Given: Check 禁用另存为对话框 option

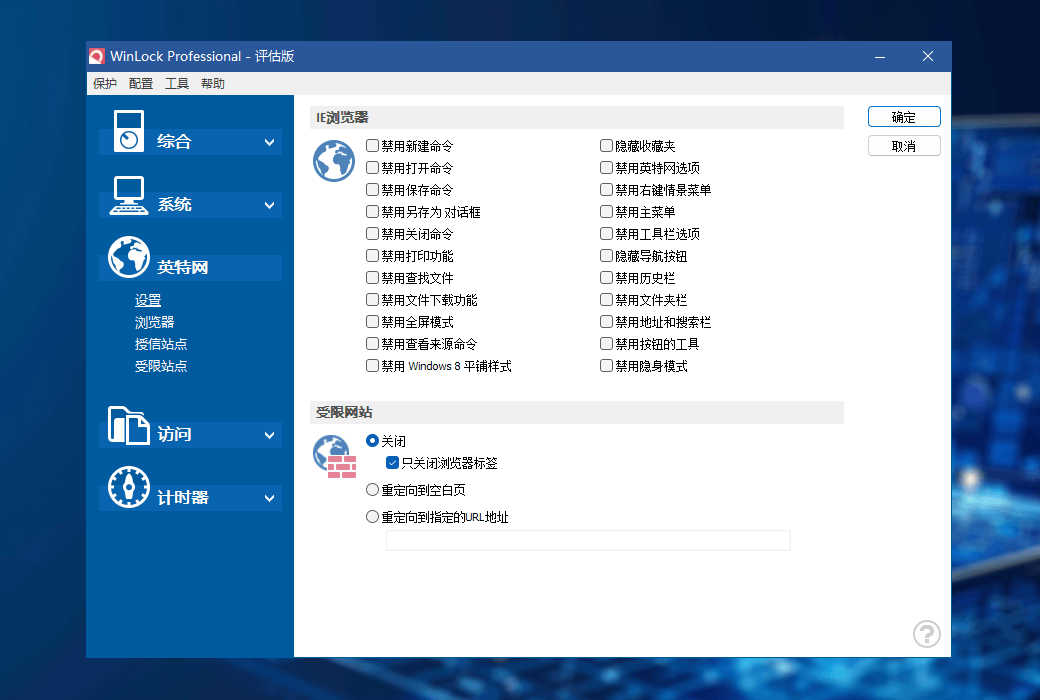Looking at the screenshot, I should (373, 212).
